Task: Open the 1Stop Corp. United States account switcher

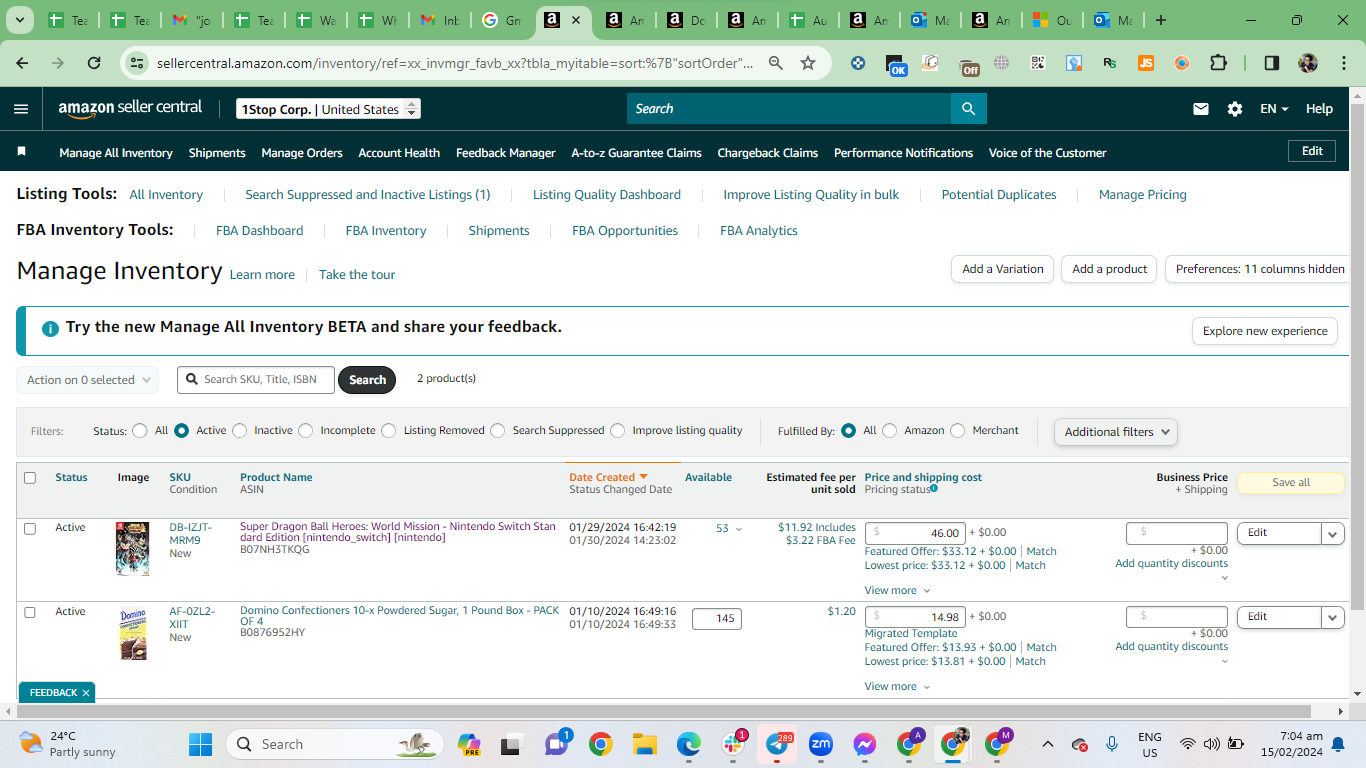Action: [328, 109]
